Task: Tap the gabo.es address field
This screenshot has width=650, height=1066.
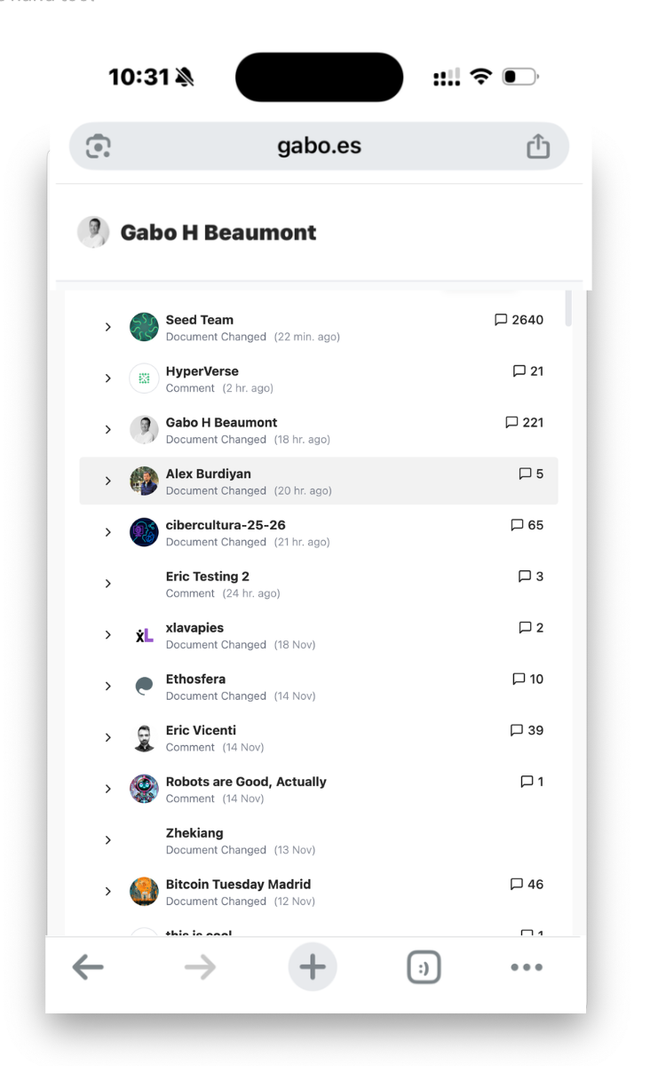Action: (319, 146)
